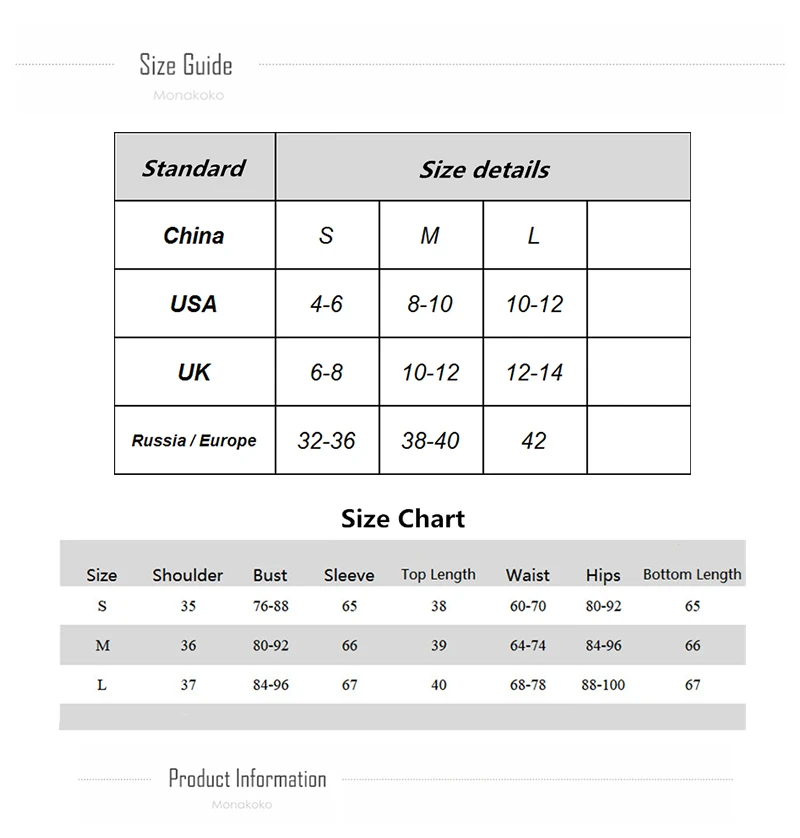This screenshot has width=800, height=838.
Task: Click the Size Chart title
Action: [403, 519]
